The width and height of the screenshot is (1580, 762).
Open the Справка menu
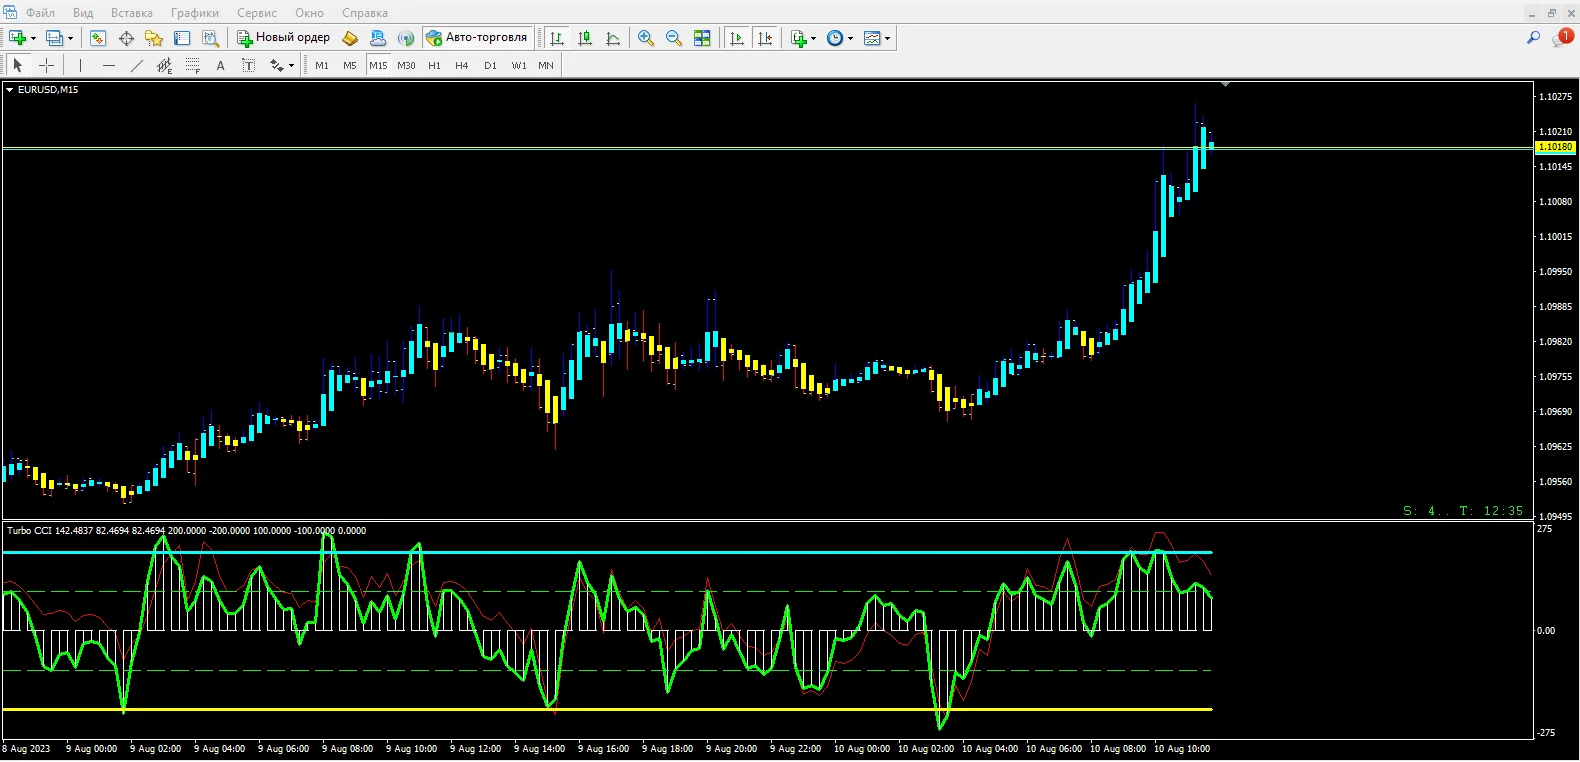(365, 13)
